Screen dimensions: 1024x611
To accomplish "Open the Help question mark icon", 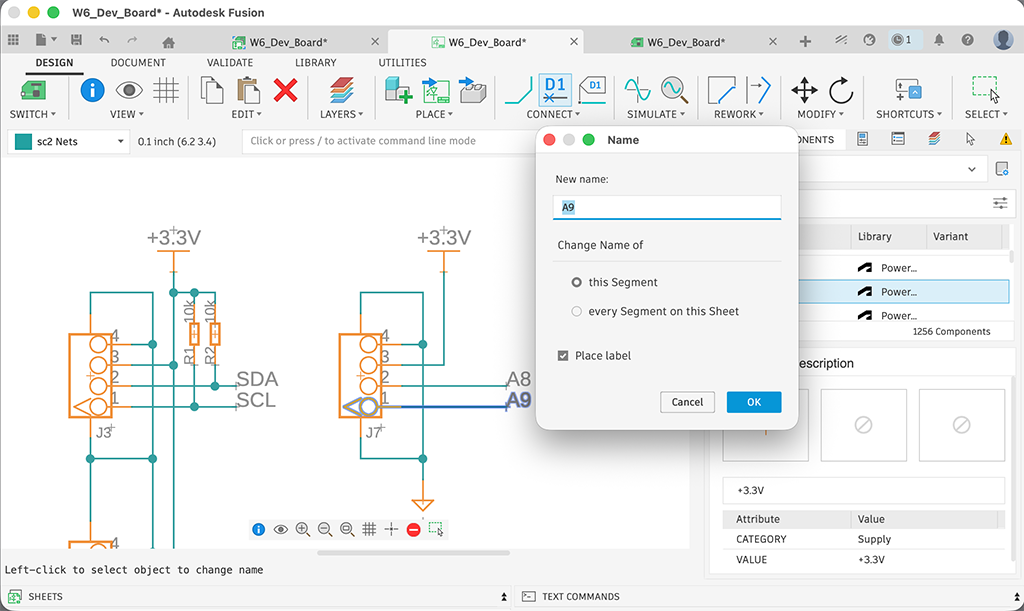I will [x=968, y=40].
